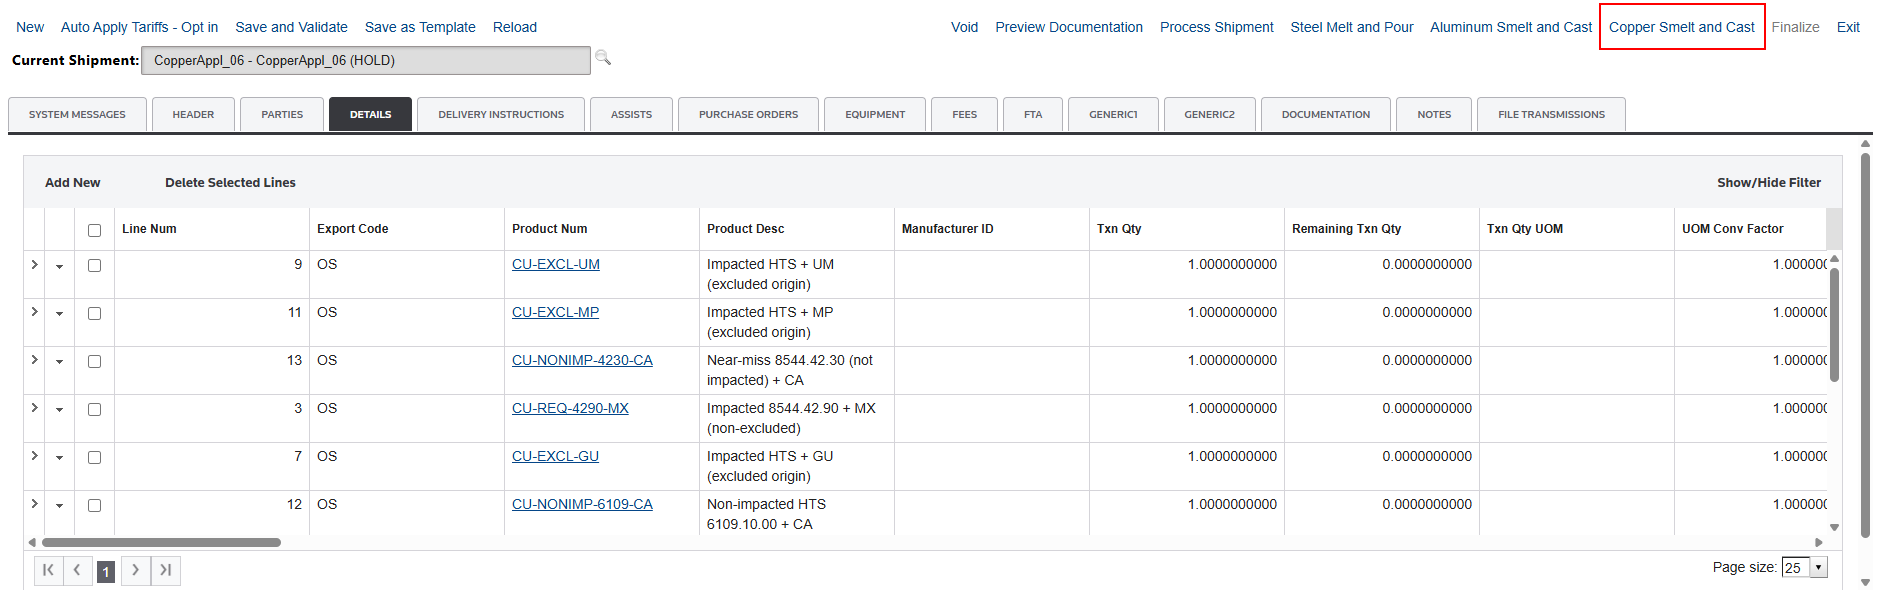
Task: Click the grid horizontal scrollbar thumb
Action: pos(161,542)
